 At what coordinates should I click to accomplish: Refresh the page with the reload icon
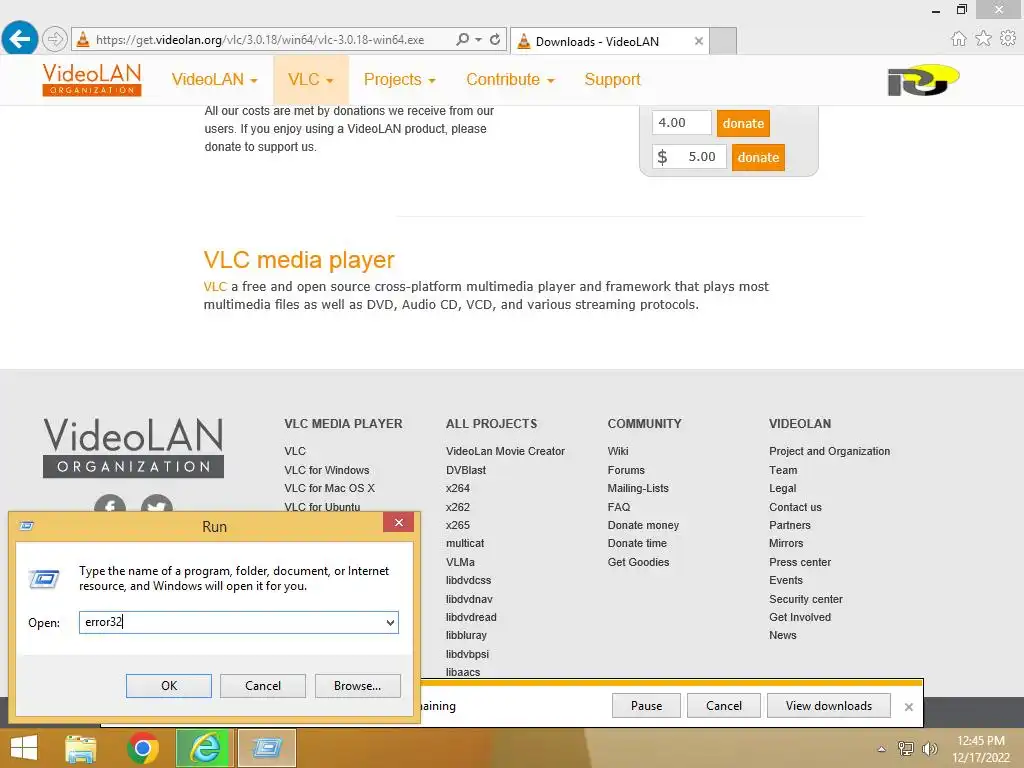495,39
